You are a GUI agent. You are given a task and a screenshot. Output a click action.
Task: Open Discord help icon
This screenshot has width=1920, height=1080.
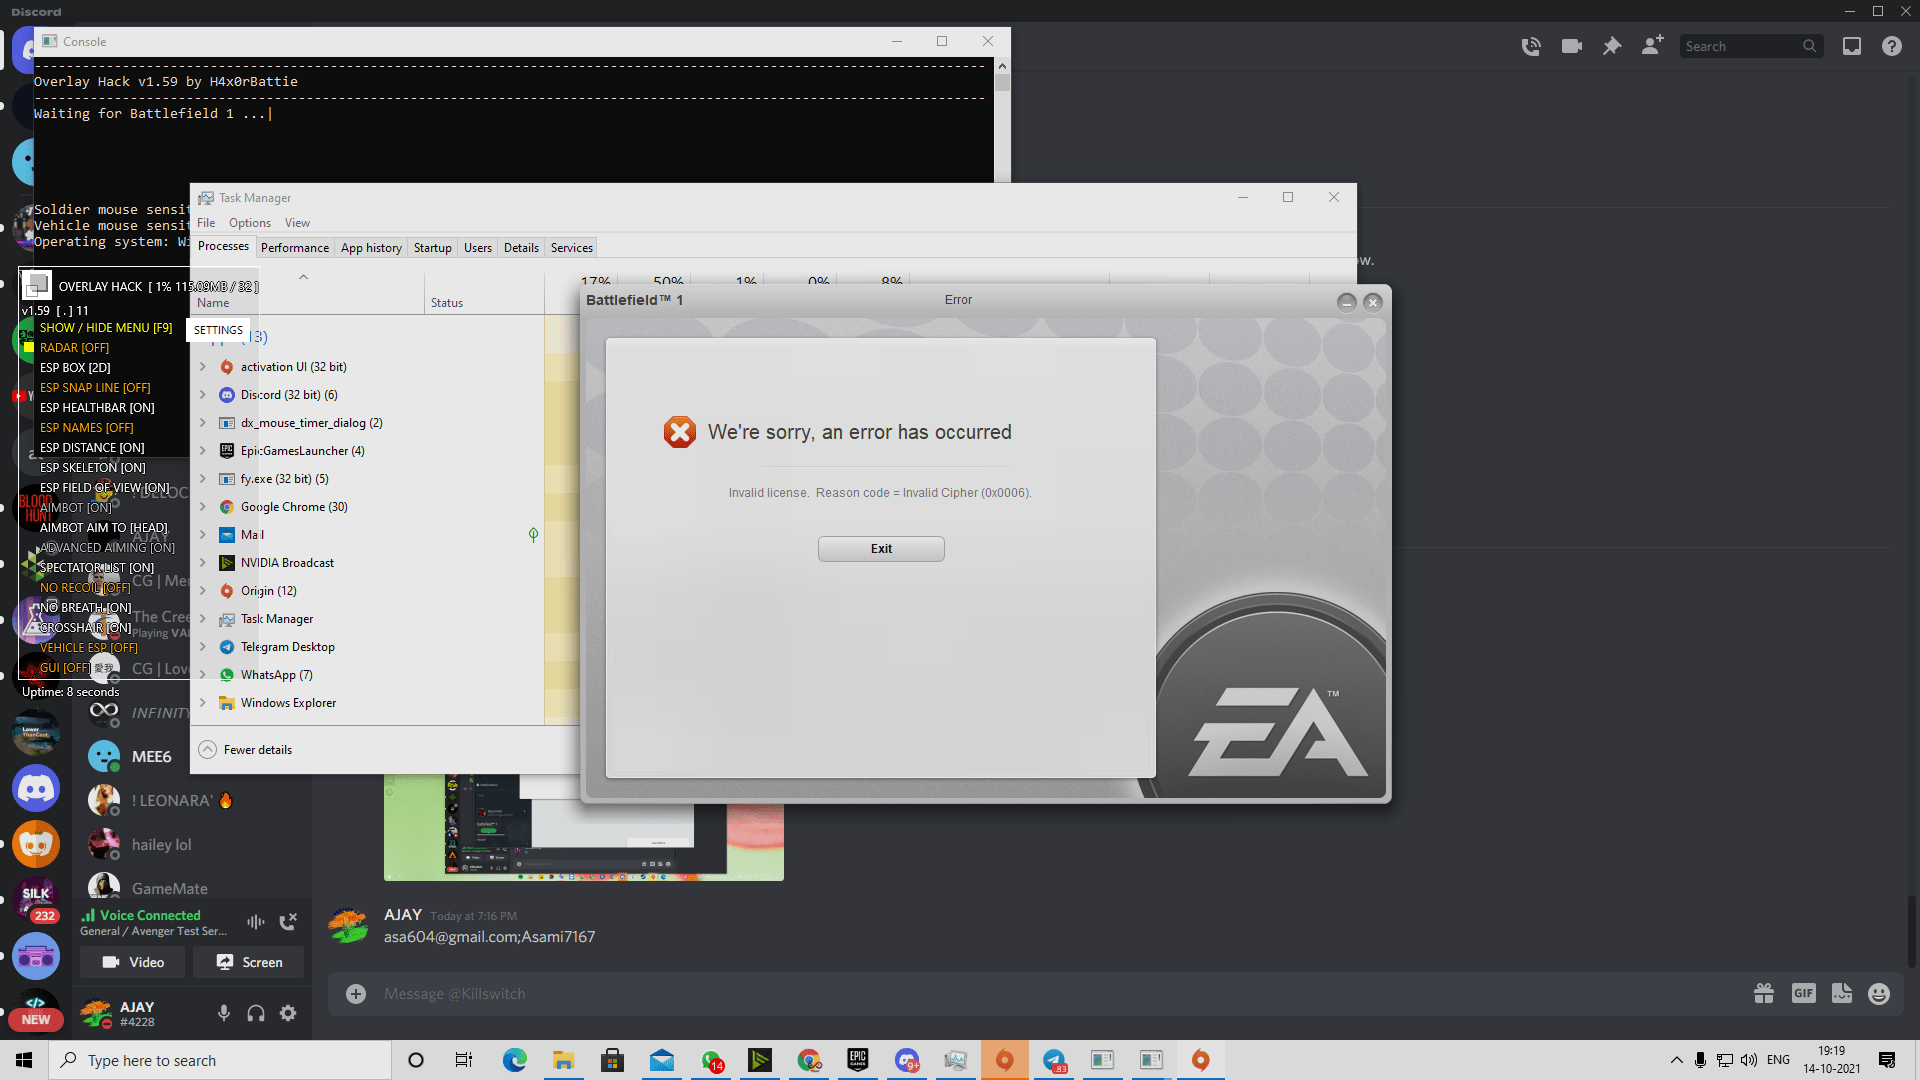(1892, 46)
